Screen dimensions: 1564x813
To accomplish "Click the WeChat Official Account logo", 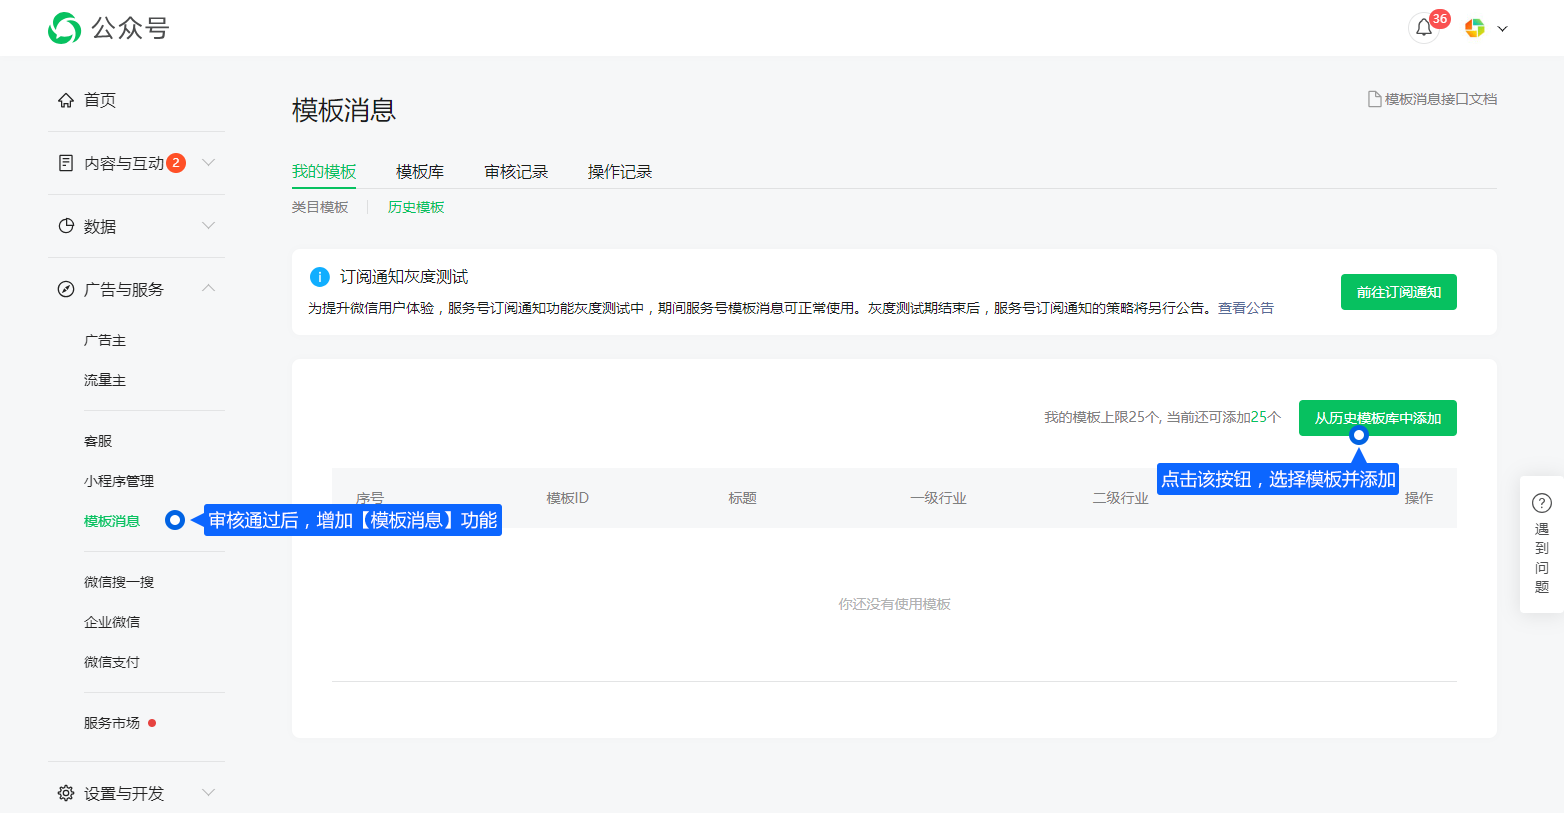I will pos(65,28).
